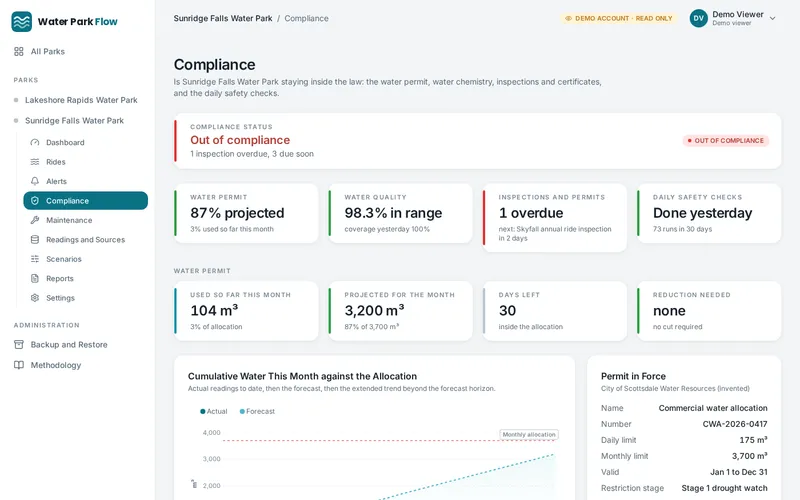Image resolution: width=800 pixels, height=500 pixels.
Task: Open Readings and Sources page
Action: point(86,239)
